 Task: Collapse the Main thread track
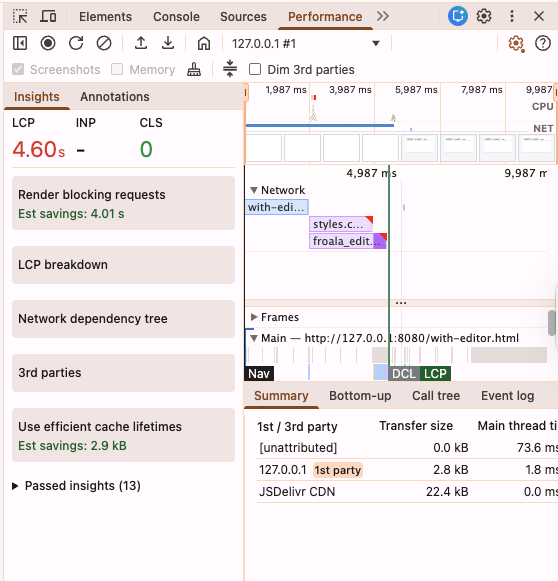254,338
